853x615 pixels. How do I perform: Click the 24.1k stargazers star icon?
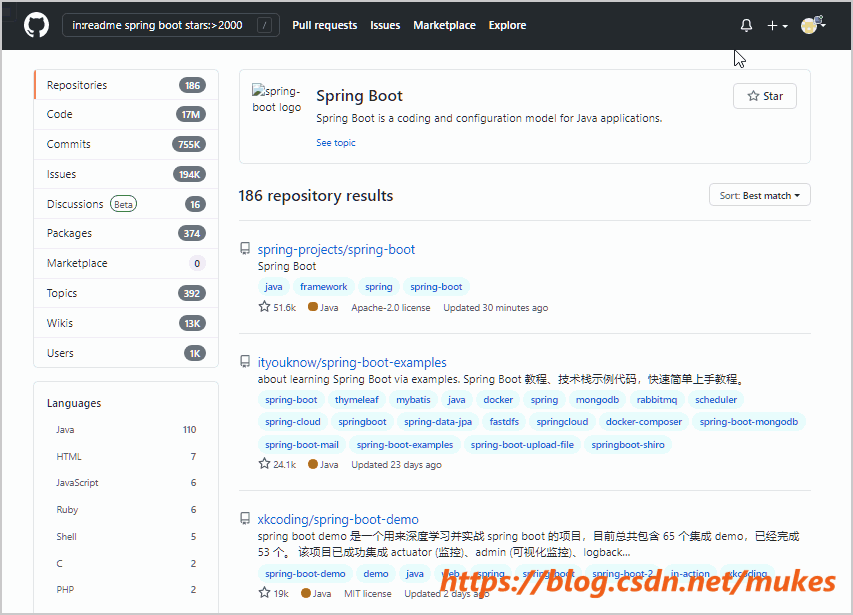(x=264, y=464)
